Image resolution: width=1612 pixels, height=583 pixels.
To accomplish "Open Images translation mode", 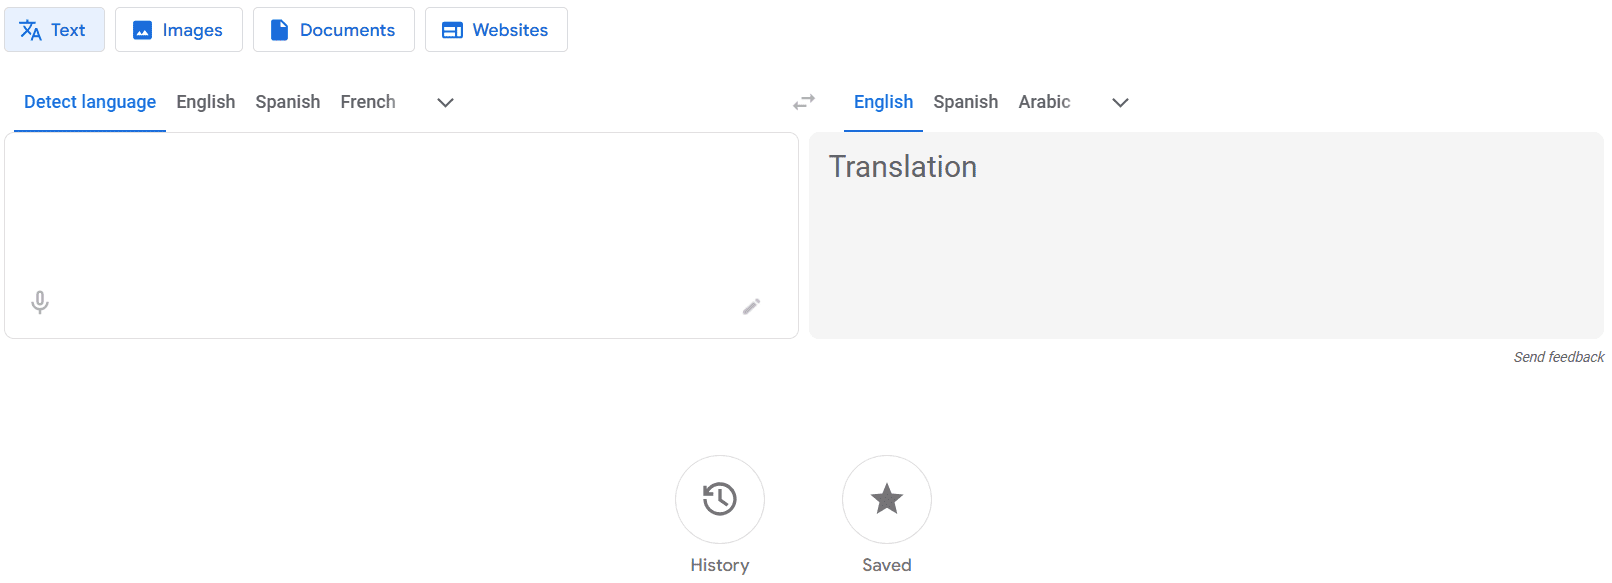I will (178, 29).
